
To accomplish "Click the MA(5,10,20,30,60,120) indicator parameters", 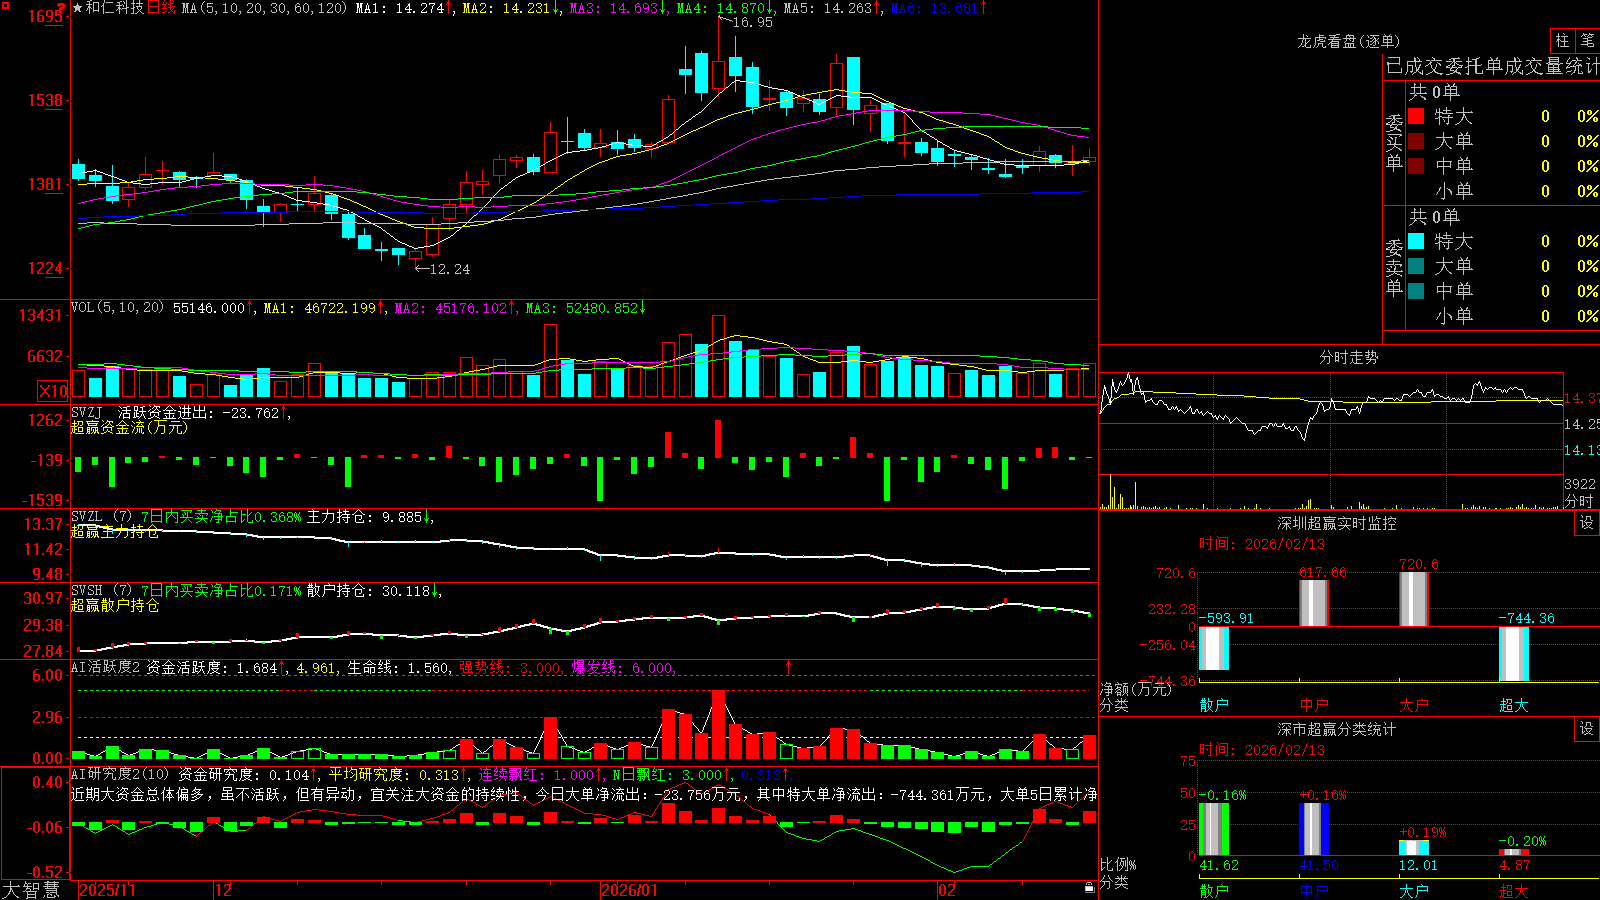I will click(264, 8).
